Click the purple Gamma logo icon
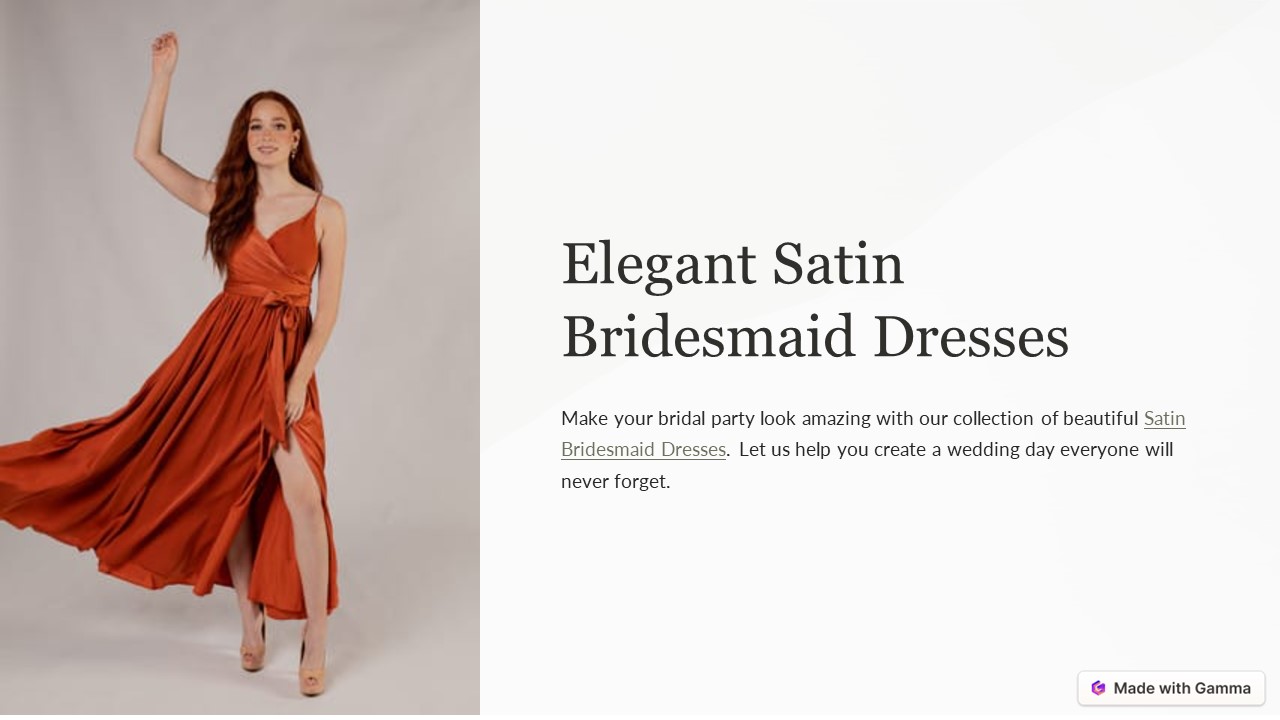The width and height of the screenshot is (1280, 720). coord(1098,688)
